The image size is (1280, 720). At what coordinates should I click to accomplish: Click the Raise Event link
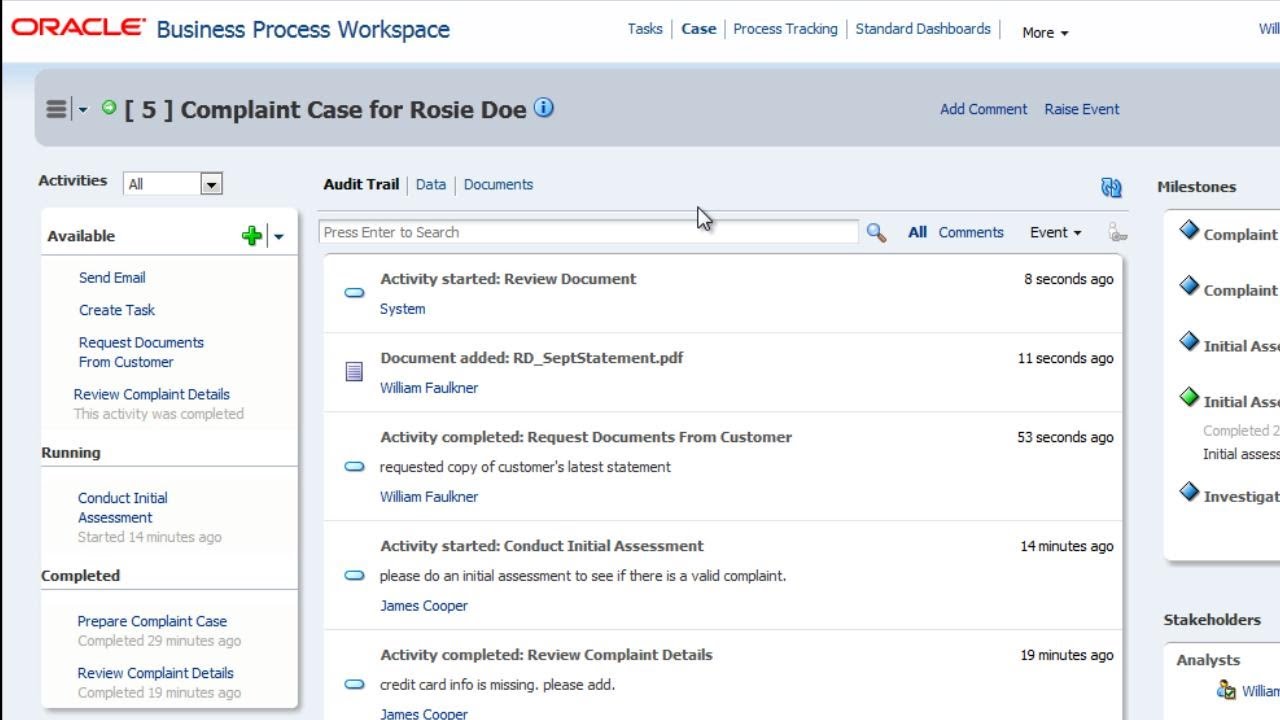[x=1082, y=109]
